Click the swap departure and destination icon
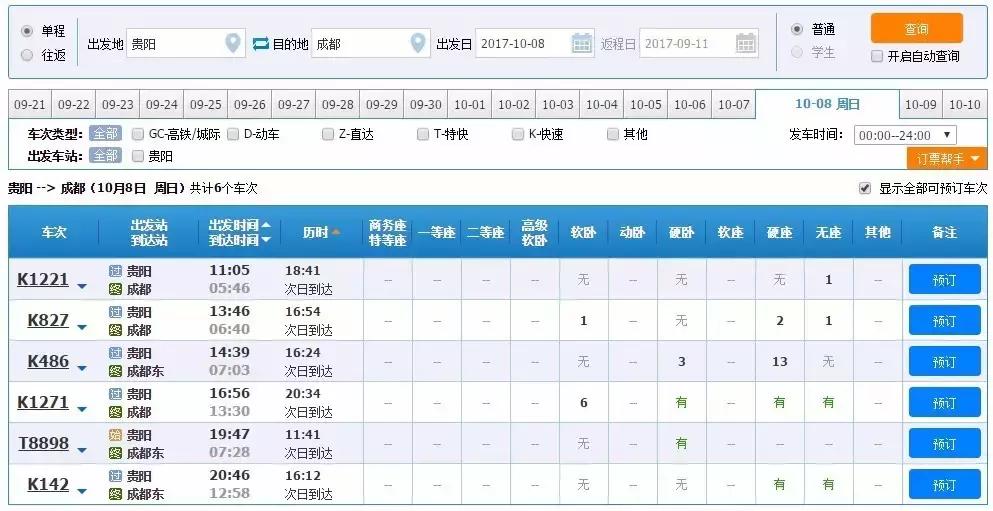Screen dimensions: 993x511 (x=261, y=44)
